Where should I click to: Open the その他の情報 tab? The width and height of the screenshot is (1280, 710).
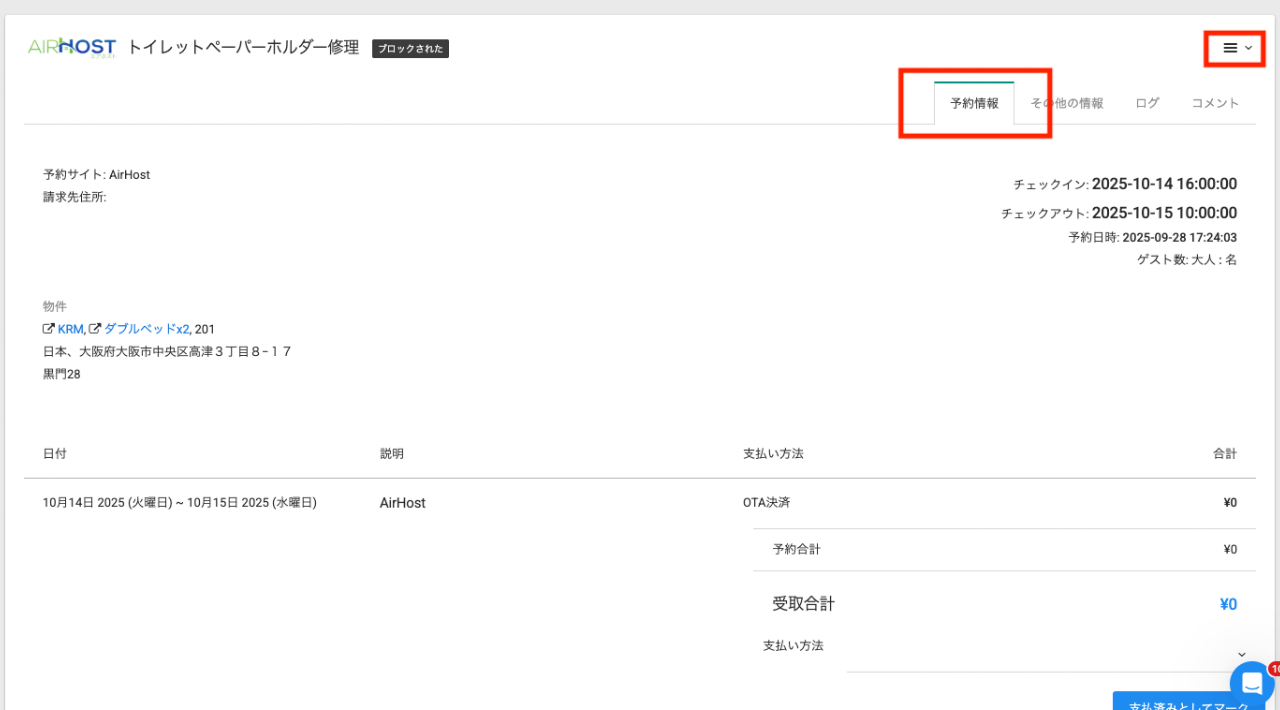tap(1067, 103)
